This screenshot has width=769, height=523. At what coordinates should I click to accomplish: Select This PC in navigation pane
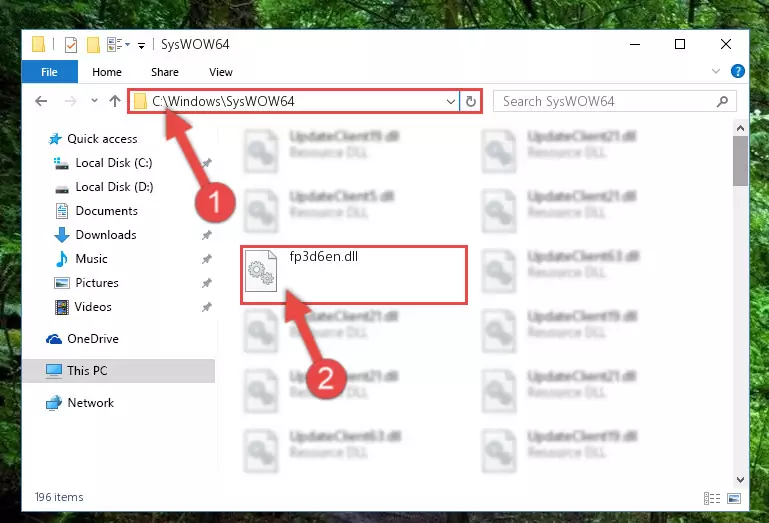[x=87, y=371]
